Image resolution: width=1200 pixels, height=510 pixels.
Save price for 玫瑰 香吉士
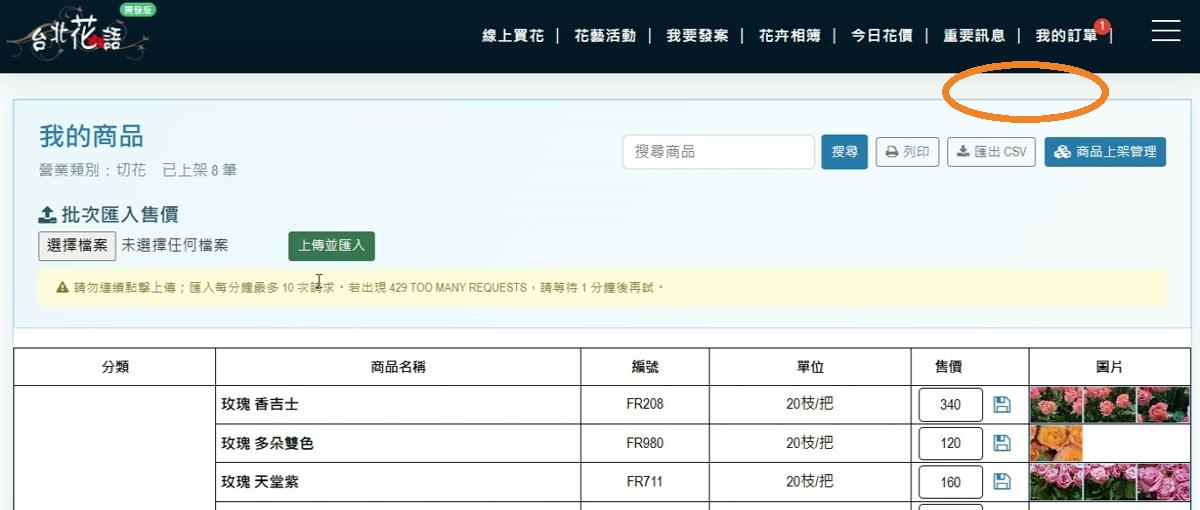tap(1002, 405)
